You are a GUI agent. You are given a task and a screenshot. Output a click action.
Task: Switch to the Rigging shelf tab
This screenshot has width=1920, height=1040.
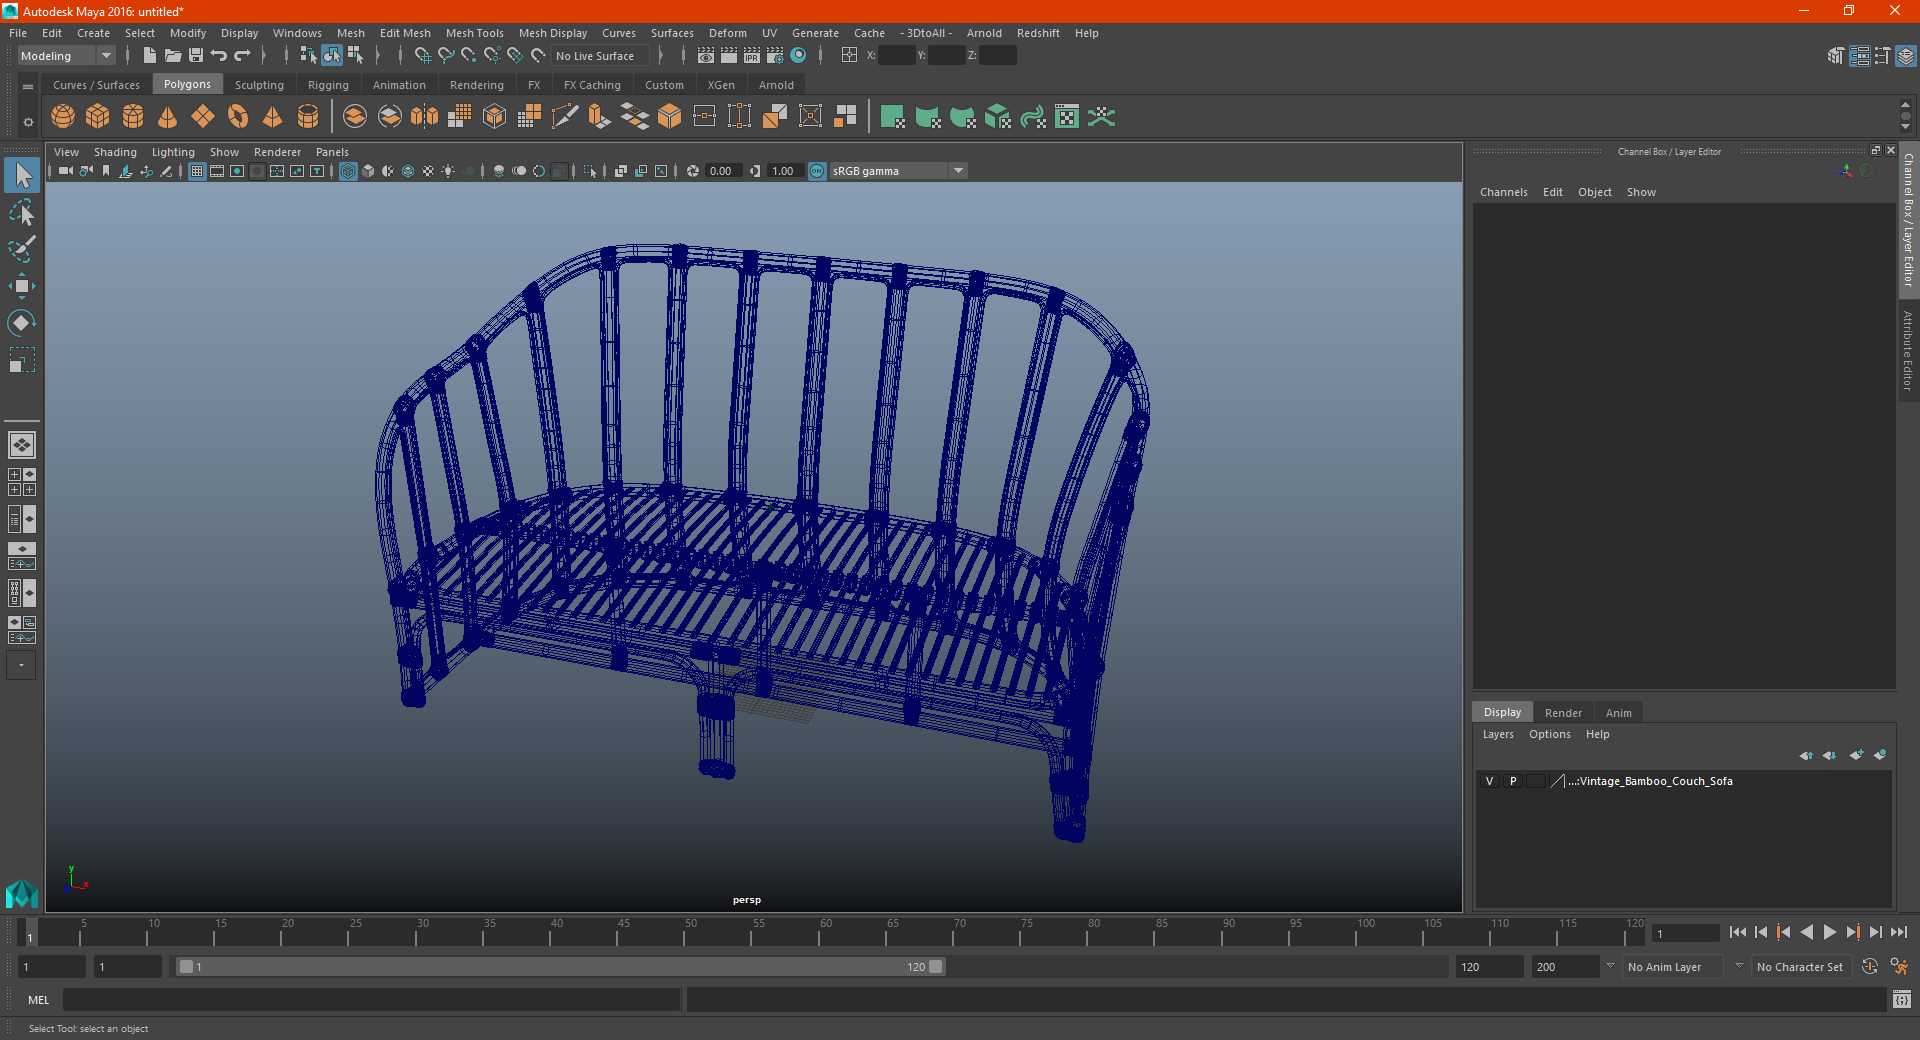tap(328, 85)
